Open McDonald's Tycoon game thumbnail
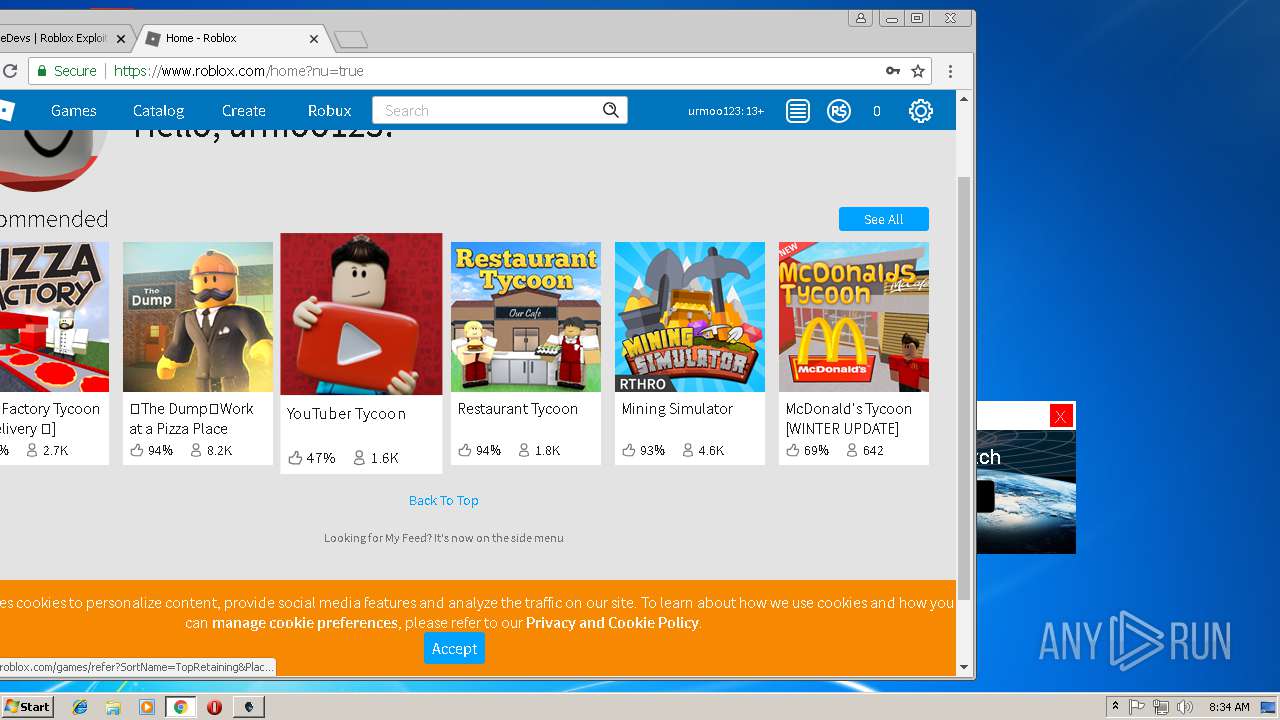The height and width of the screenshot is (720, 1280). [x=854, y=317]
